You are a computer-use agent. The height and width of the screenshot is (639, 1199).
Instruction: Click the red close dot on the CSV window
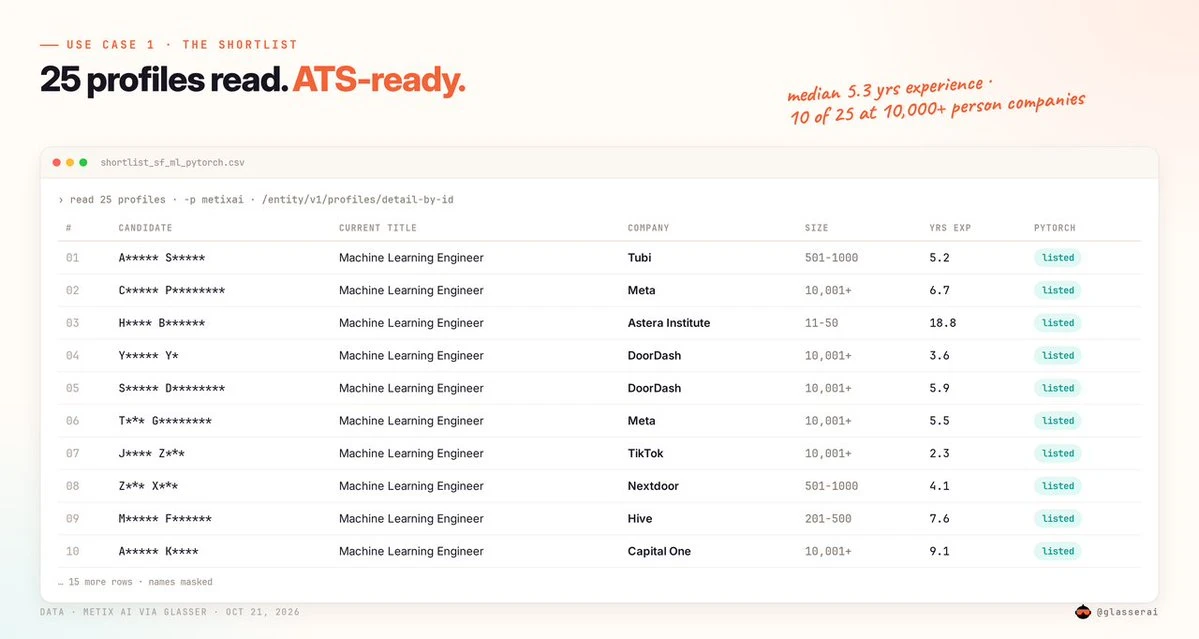coord(57,162)
